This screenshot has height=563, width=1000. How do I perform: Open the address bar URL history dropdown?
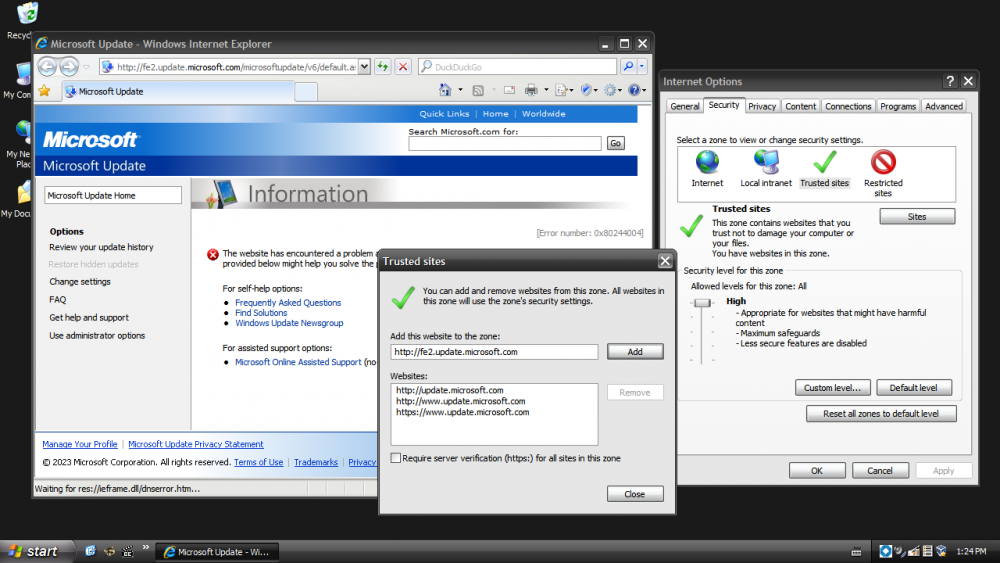click(364, 66)
